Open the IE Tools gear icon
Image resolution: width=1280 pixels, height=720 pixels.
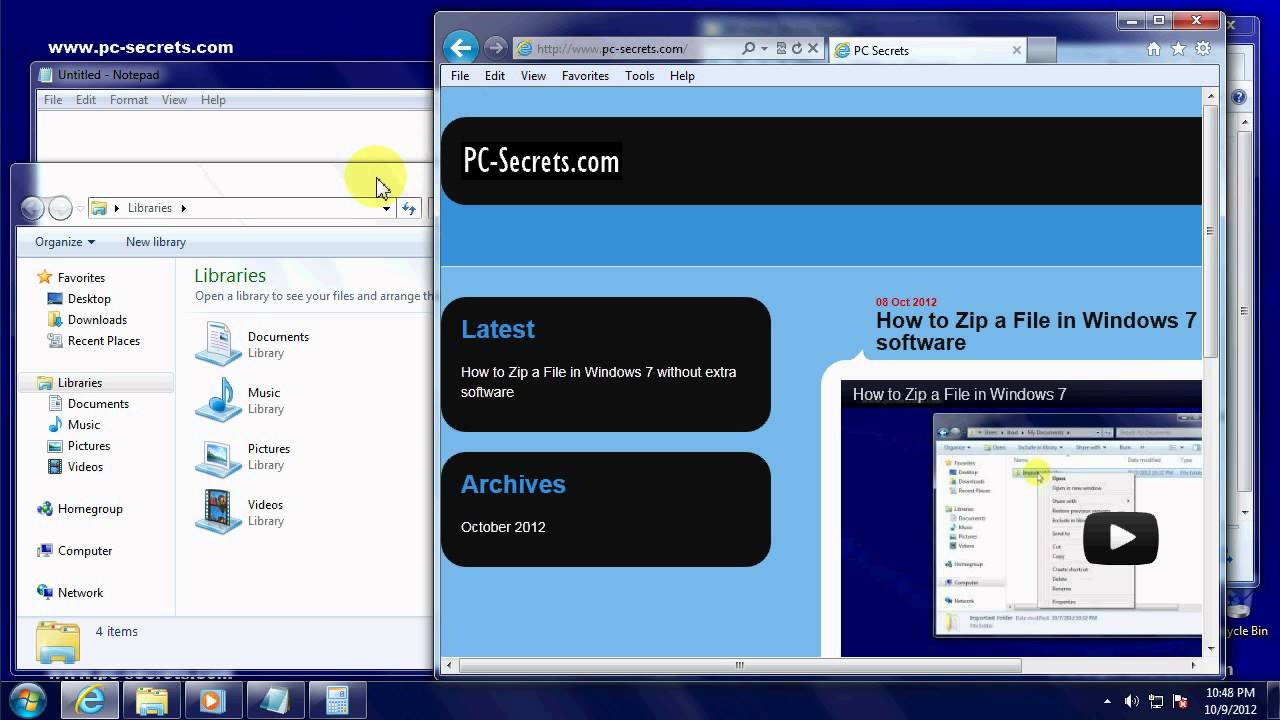click(x=1203, y=48)
